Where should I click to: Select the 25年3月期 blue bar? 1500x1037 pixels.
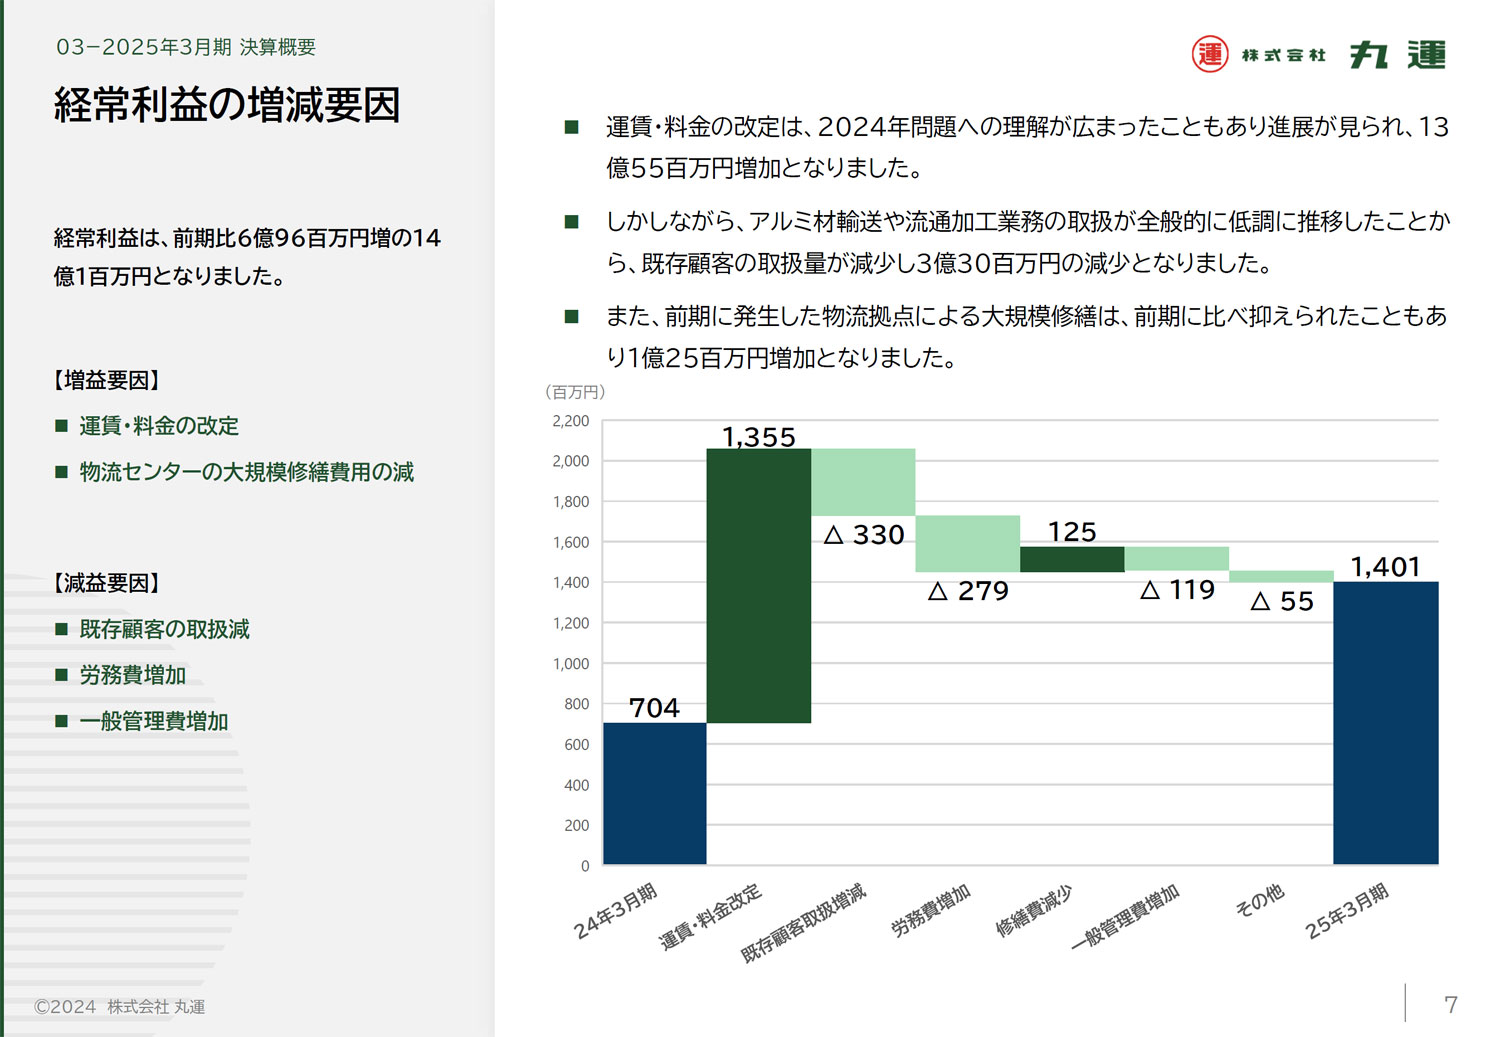point(1386,723)
